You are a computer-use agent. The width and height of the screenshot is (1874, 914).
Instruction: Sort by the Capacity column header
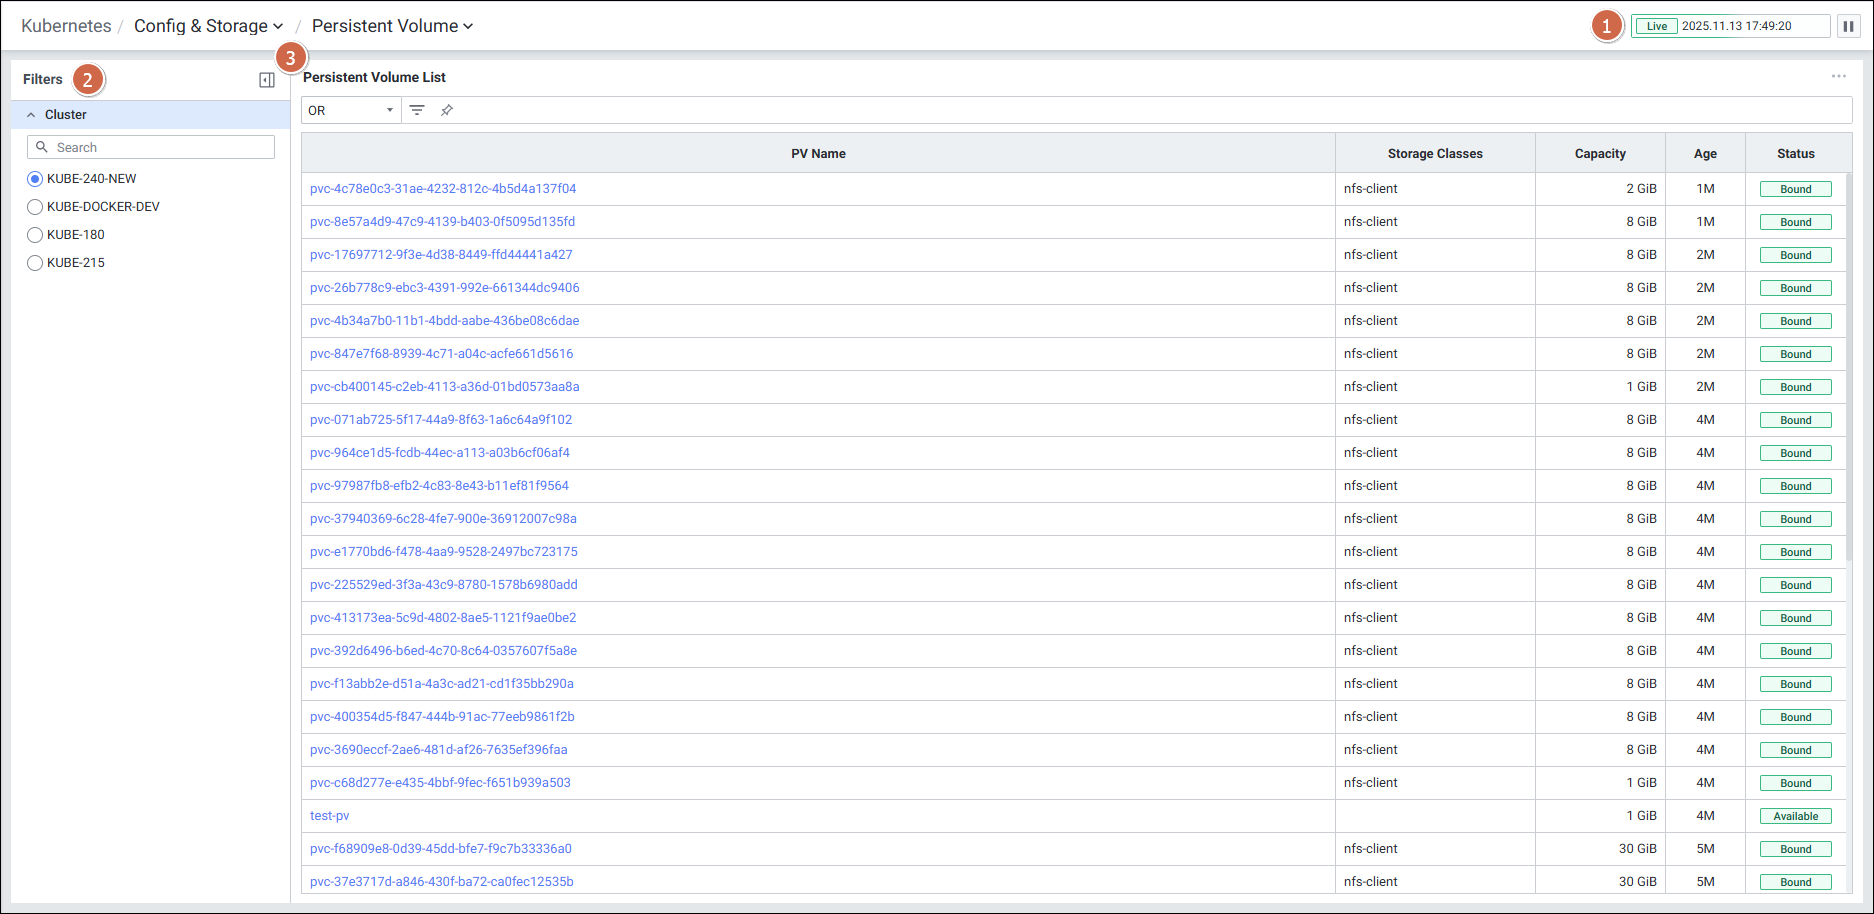click(1599, 154)
